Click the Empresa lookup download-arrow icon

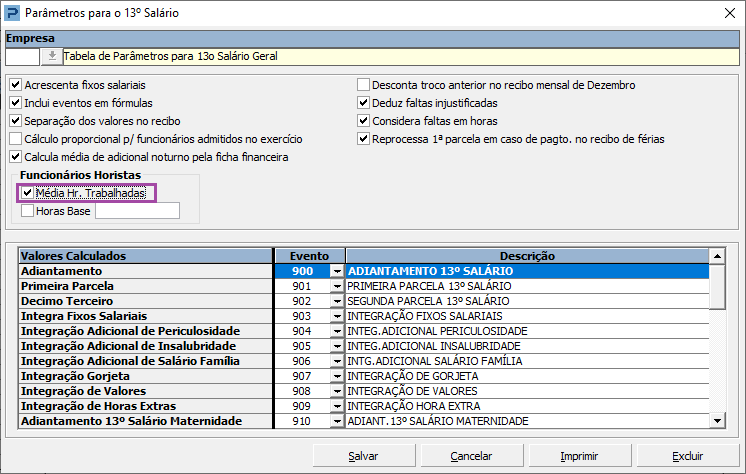[51, 56]
